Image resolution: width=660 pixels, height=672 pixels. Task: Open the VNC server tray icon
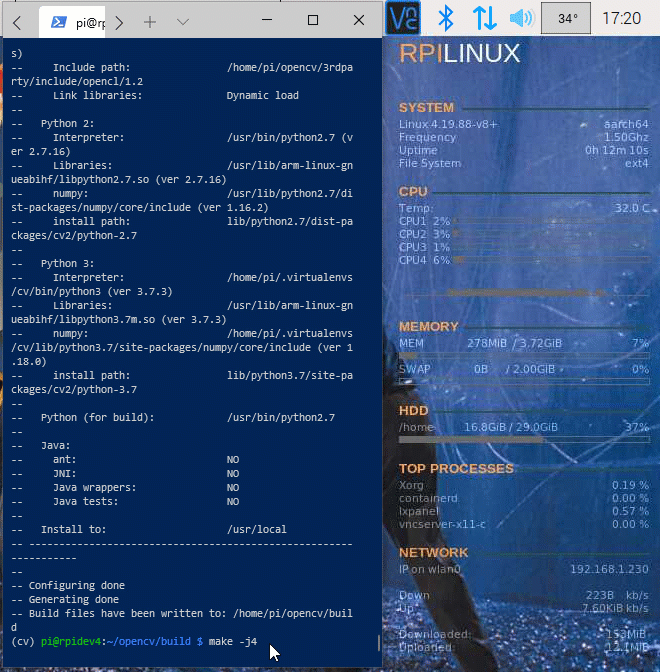click(x=403, y=18)
